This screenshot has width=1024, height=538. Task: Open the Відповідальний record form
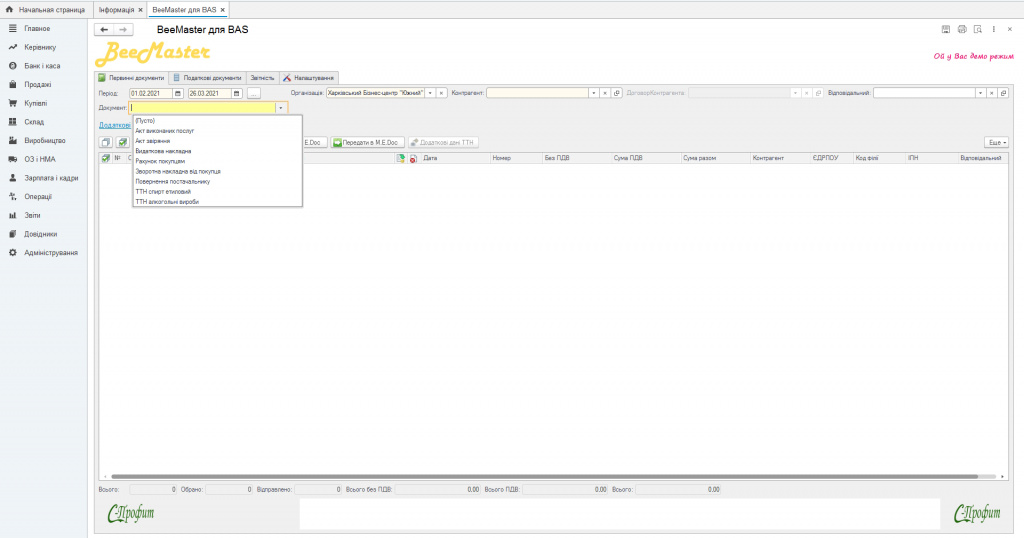pos(1004,93)
